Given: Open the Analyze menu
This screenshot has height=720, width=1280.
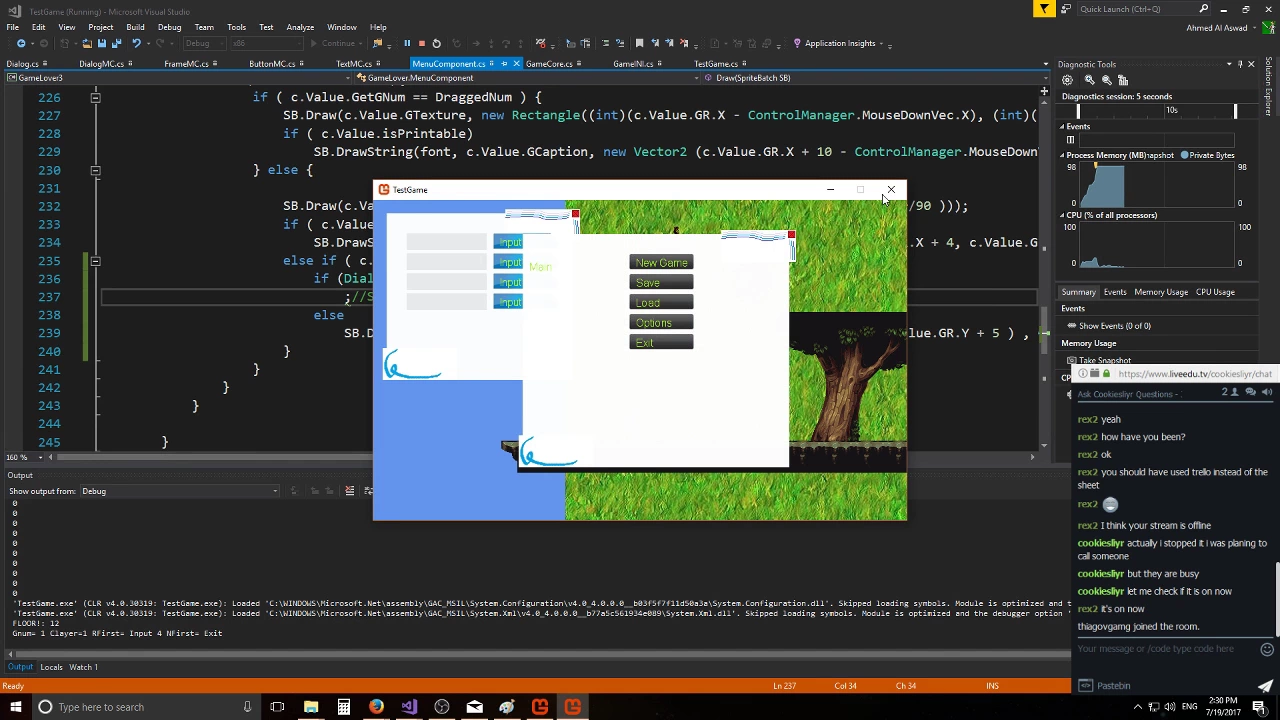Looking at the screenshot, I should click(x=300, y=27).
